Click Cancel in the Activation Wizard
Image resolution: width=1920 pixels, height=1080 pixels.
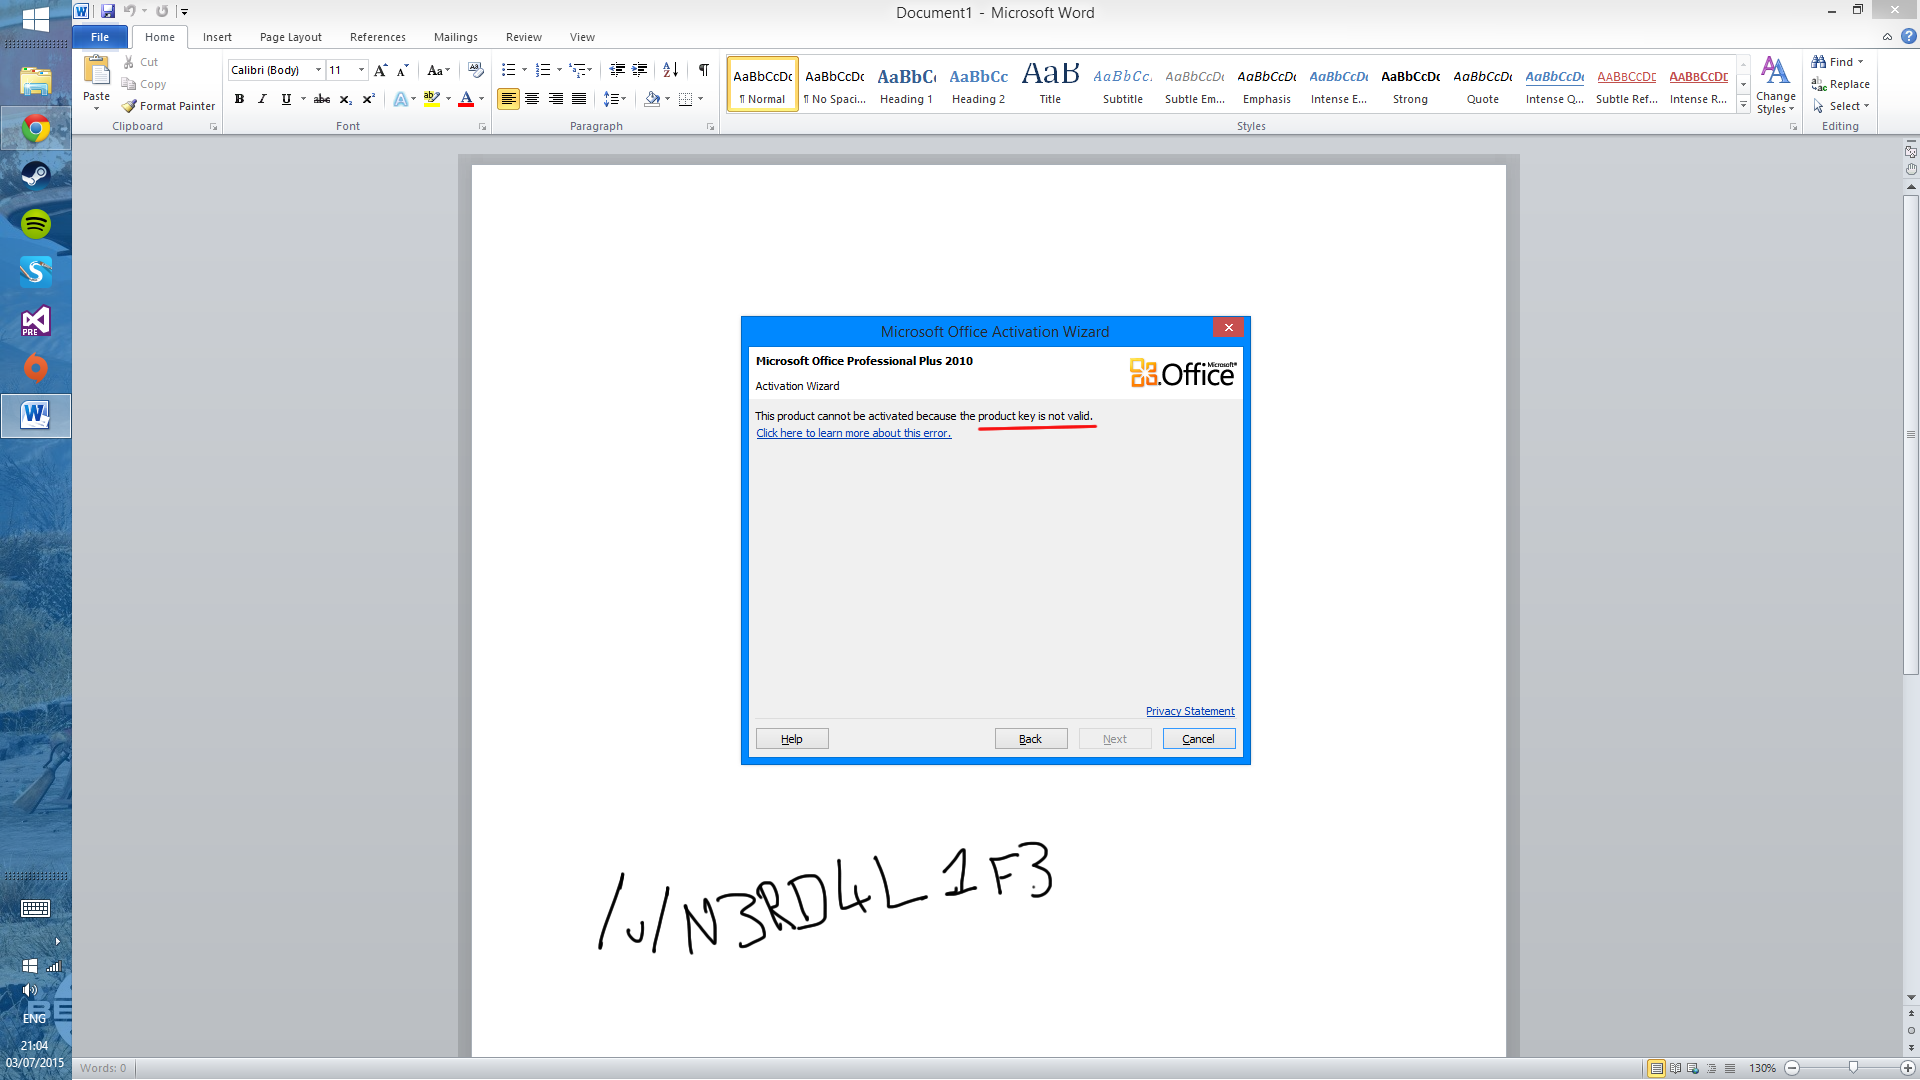1198,739
